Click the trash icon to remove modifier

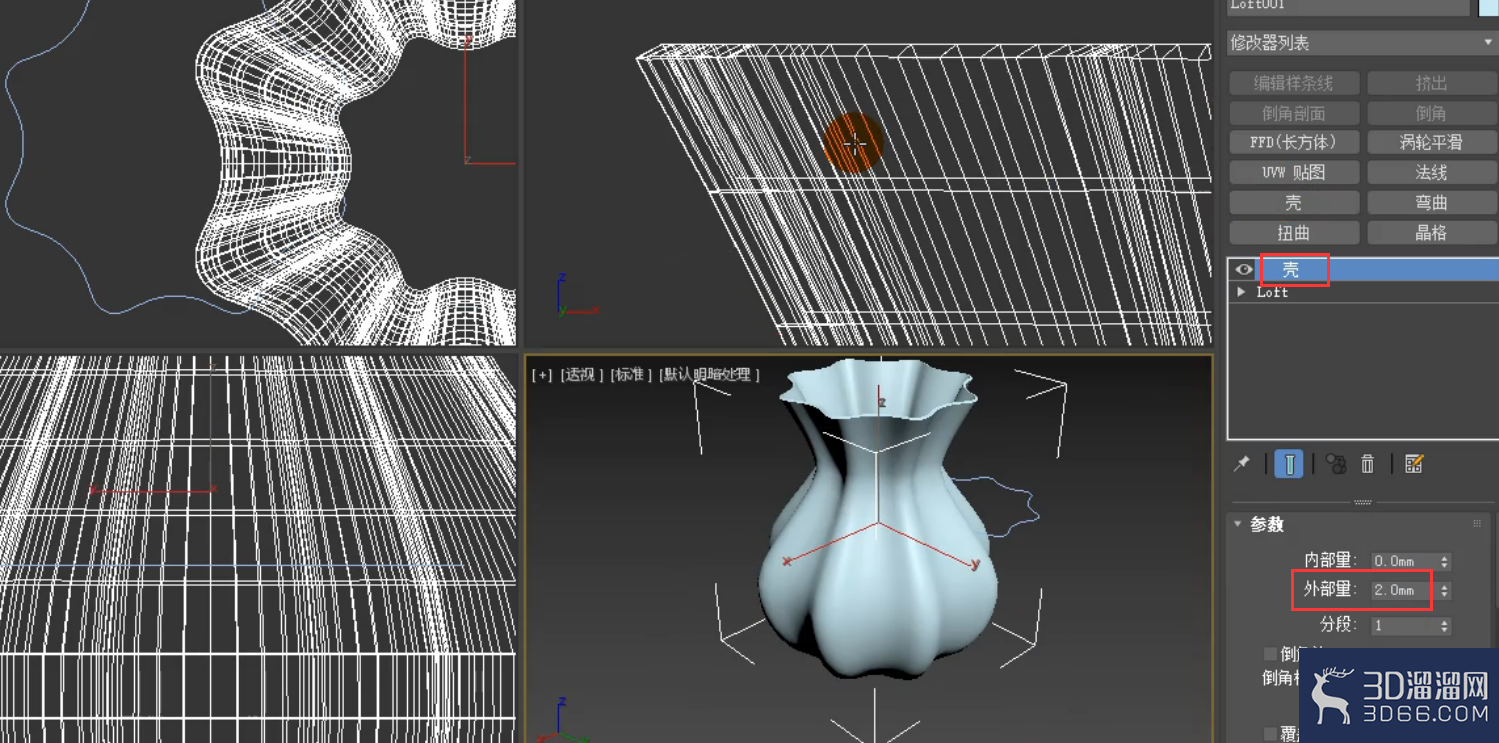coord(1367,464)
